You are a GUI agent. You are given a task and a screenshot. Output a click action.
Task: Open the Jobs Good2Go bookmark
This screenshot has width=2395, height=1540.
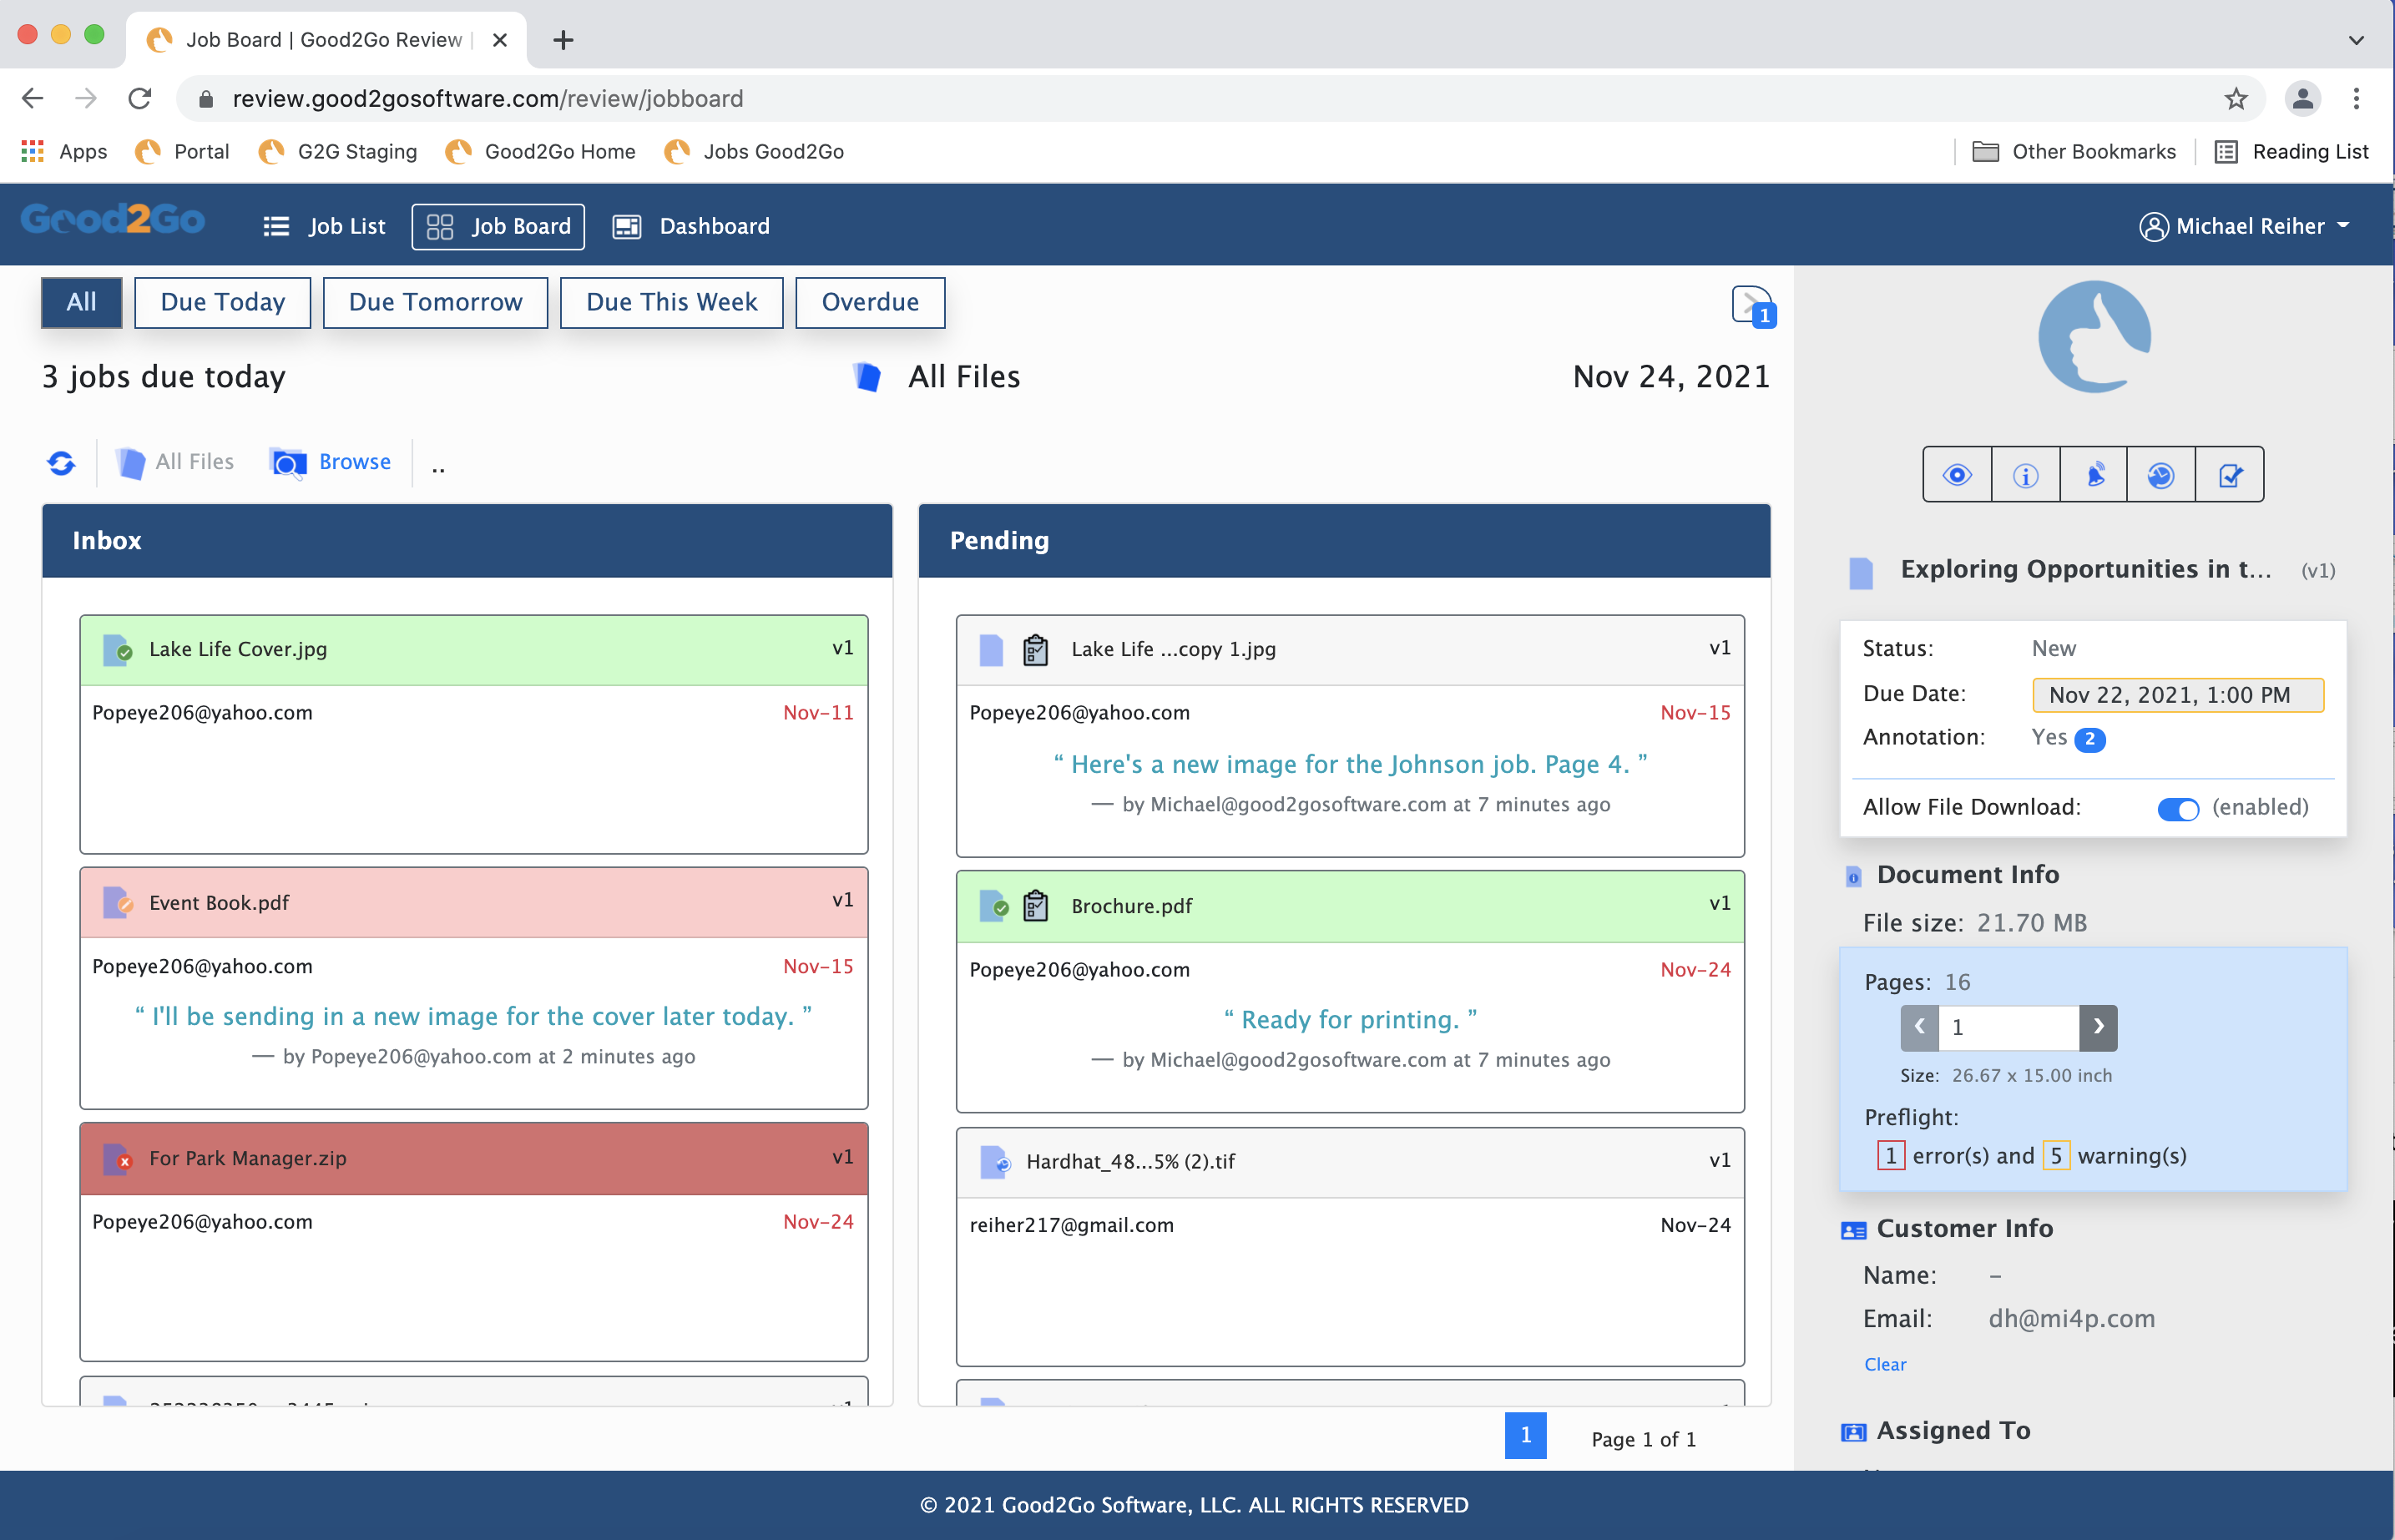tap(754, 151)
